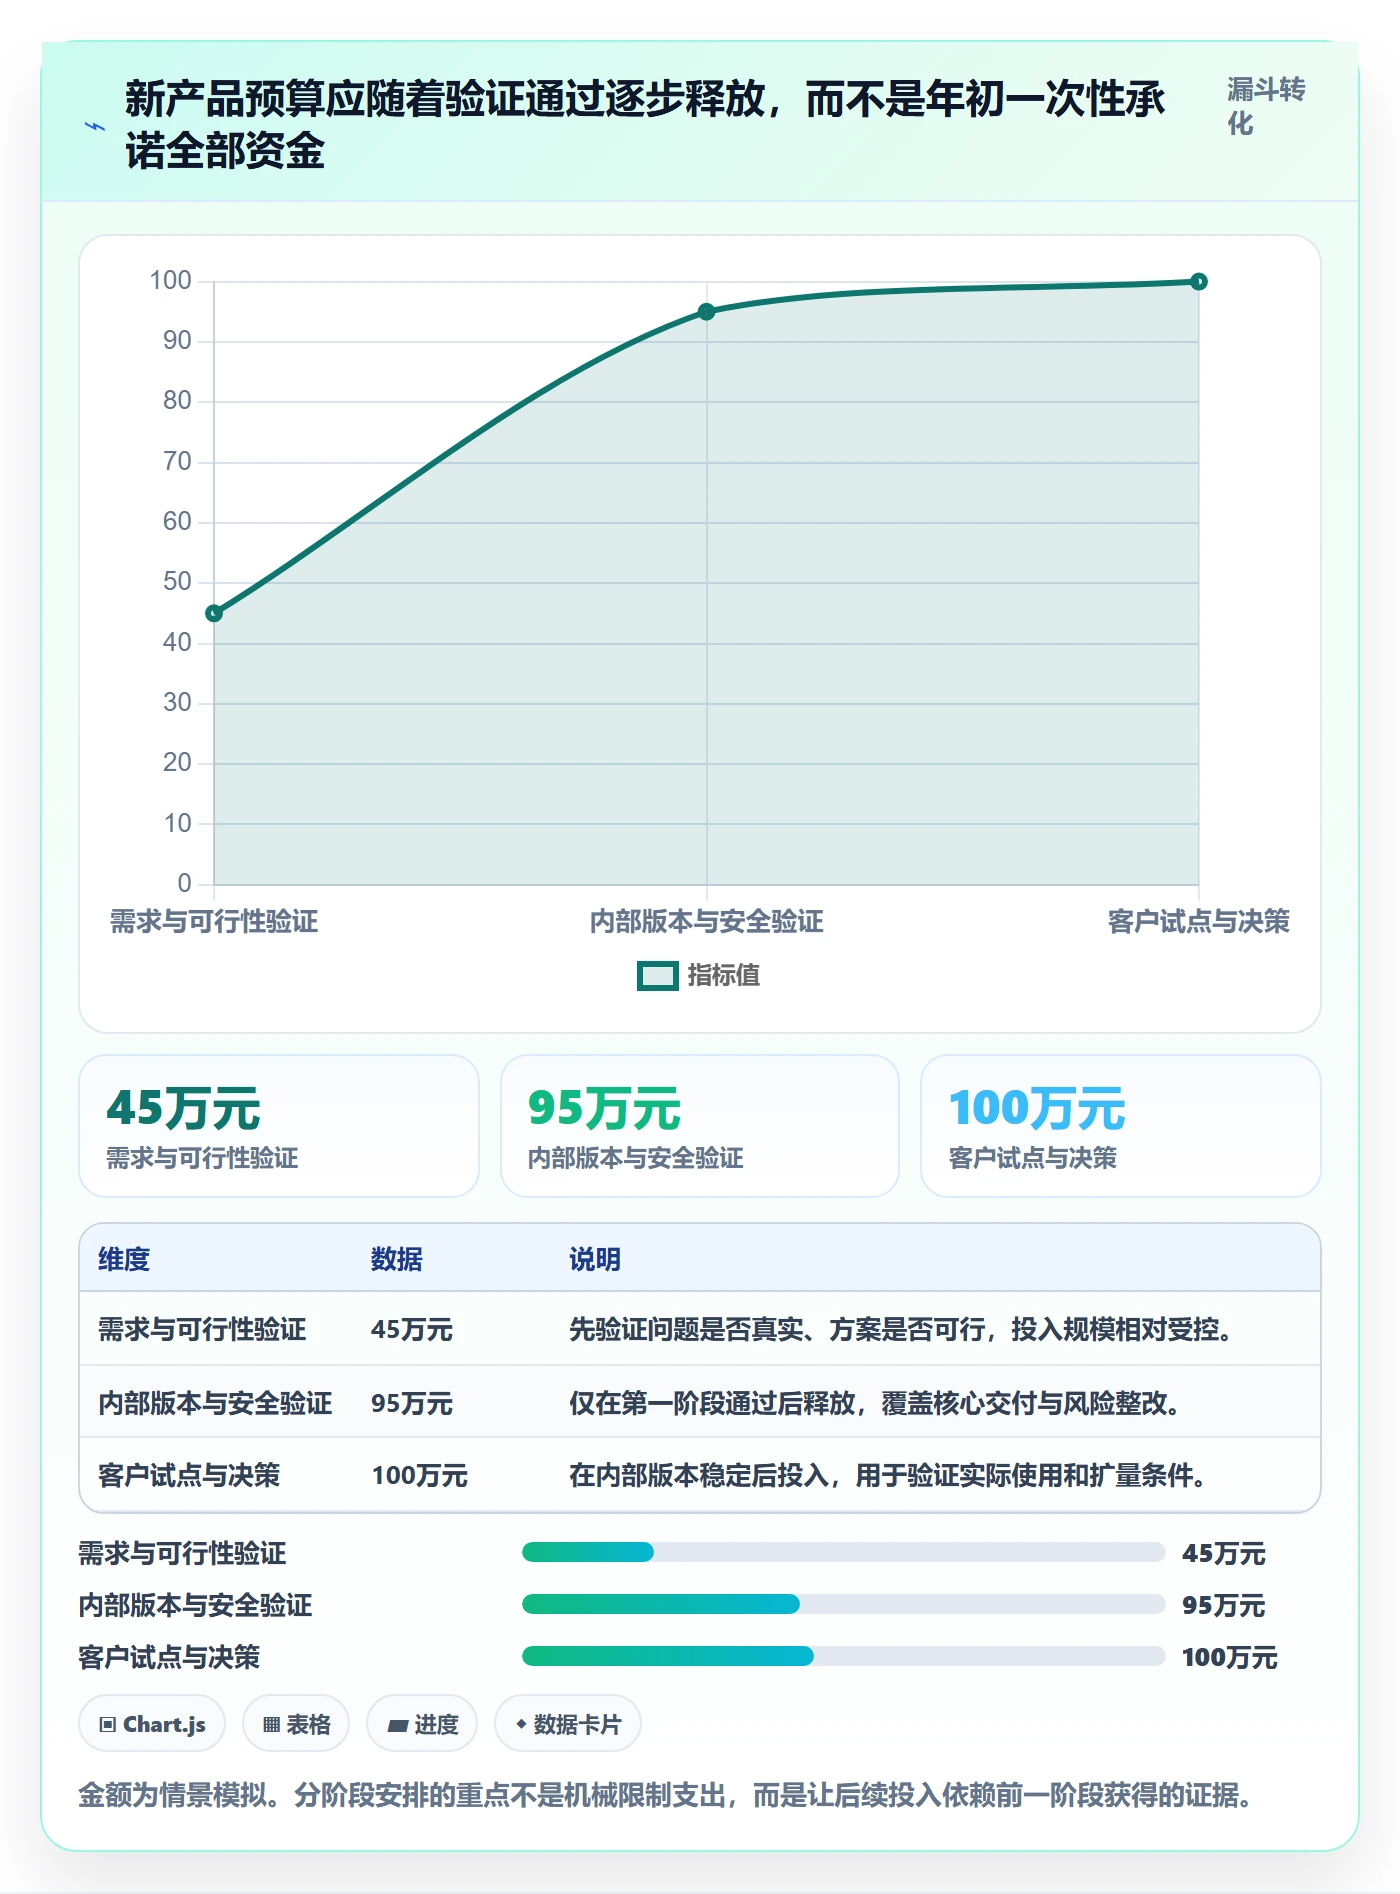Click the 数据 column header
The height and width of the screenshot is (1894, 1400).
point(396,1259)
